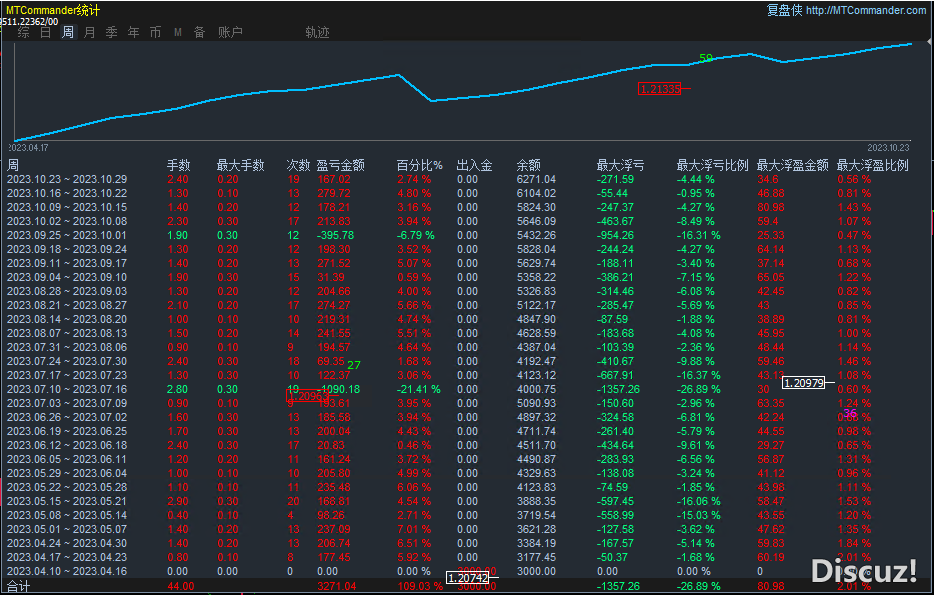Open the 季 quarterly statistics tab
The image size is (934, 595).
pos(112,32)
